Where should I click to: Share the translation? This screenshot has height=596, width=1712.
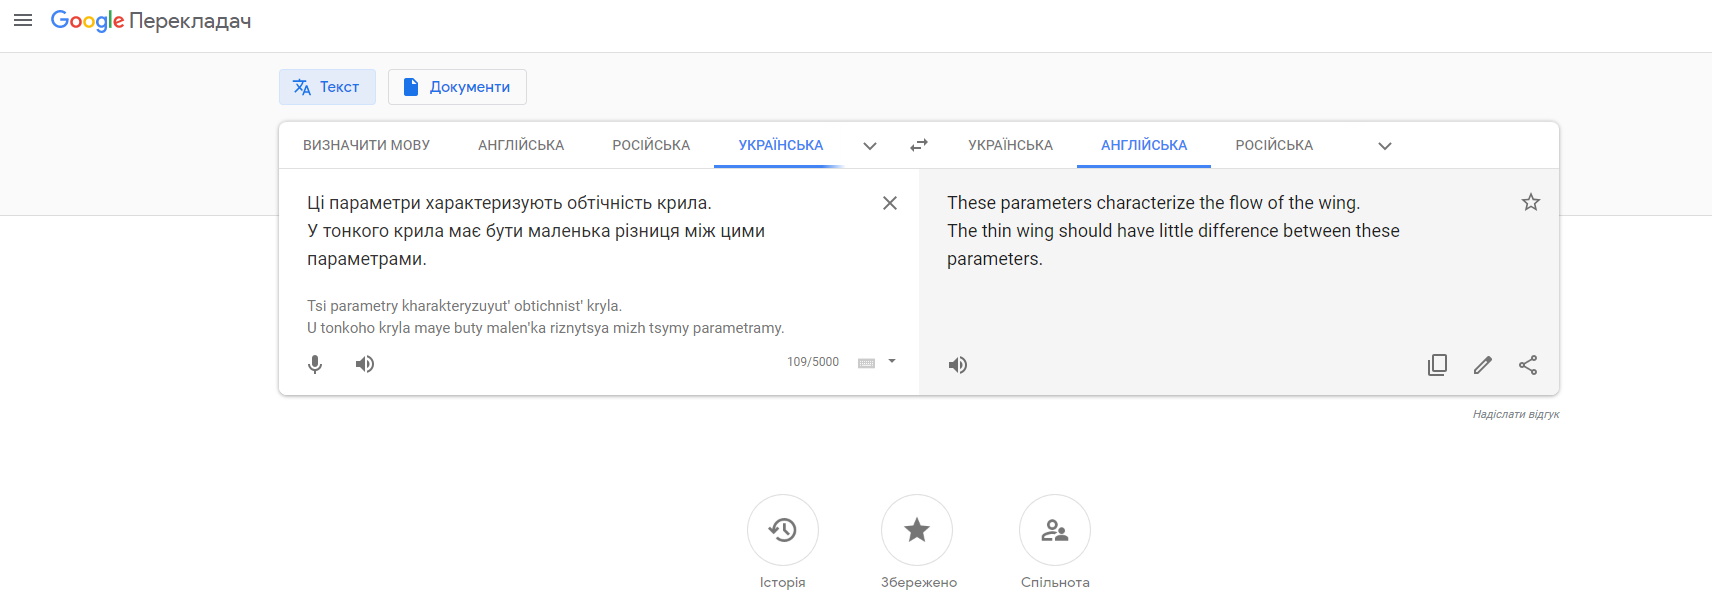coord(1528,365)
